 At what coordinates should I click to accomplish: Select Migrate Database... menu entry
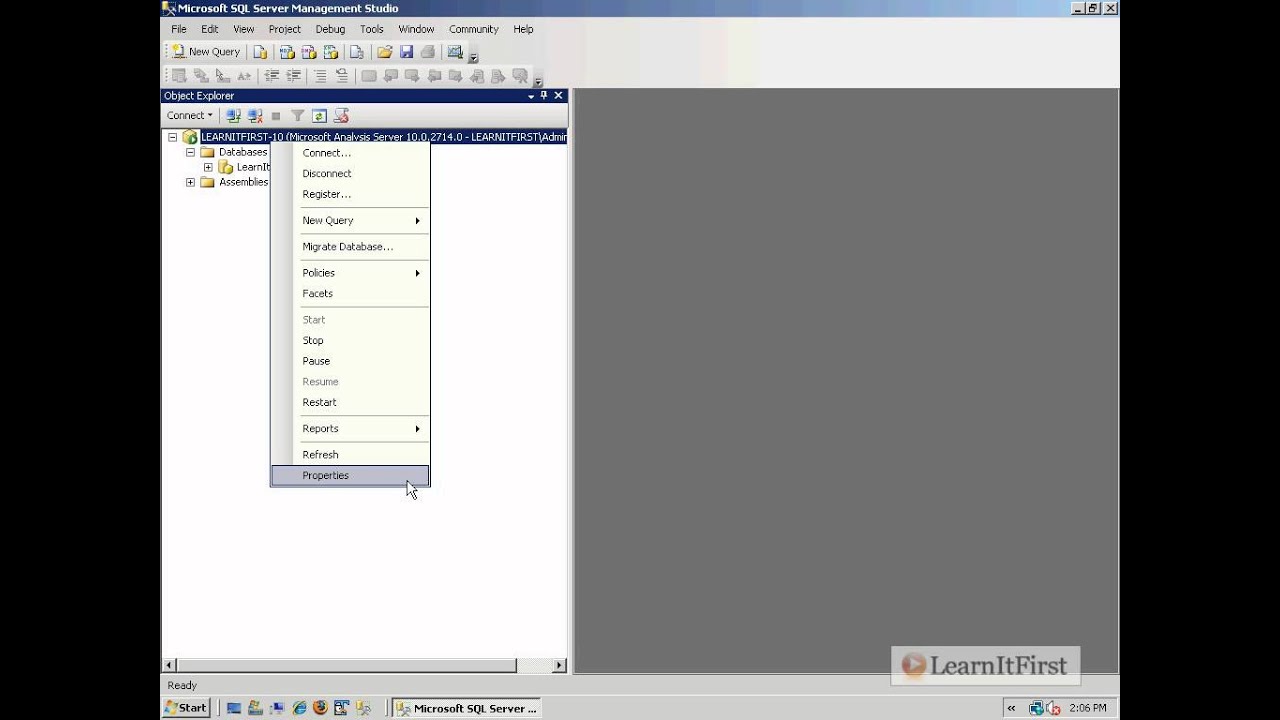click(x=350, y=246)
